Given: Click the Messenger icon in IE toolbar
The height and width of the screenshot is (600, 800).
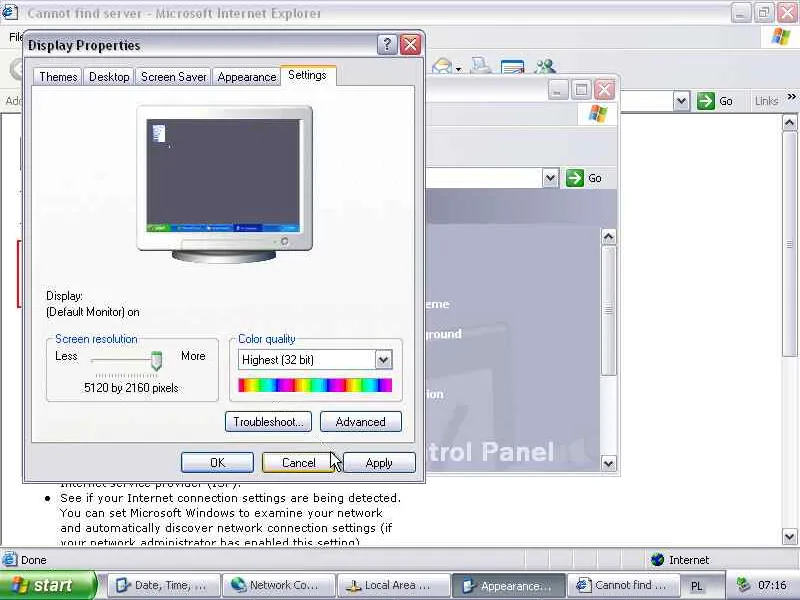Looking at the screenshot, I should coord(545,66).
